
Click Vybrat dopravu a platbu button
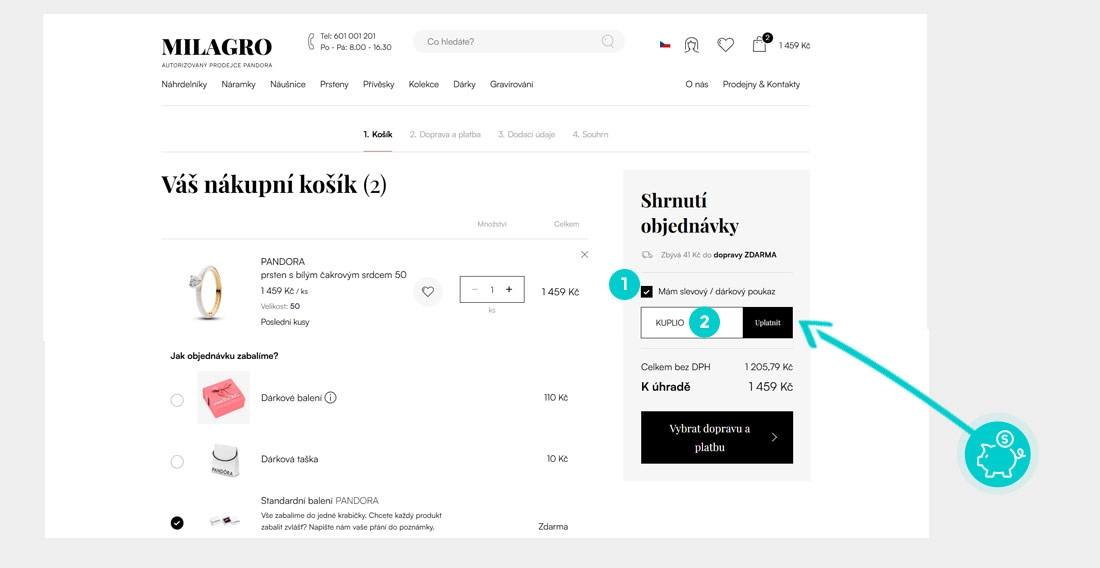(716, 438)
